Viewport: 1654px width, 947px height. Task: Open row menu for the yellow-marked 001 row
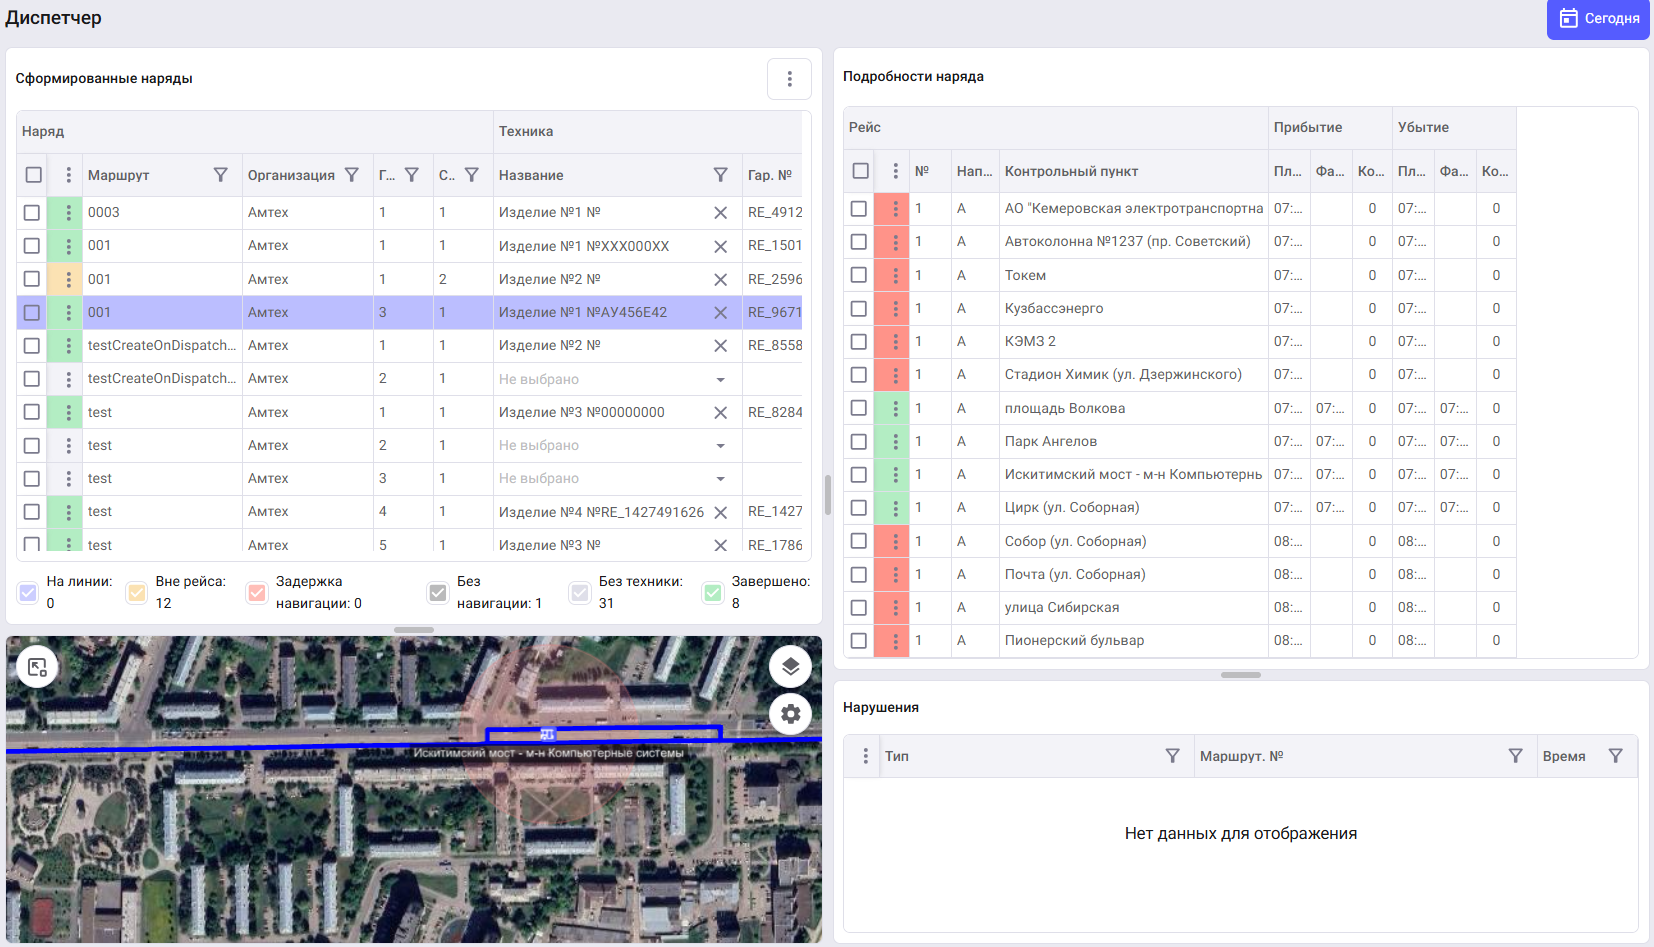coord(68,279)
